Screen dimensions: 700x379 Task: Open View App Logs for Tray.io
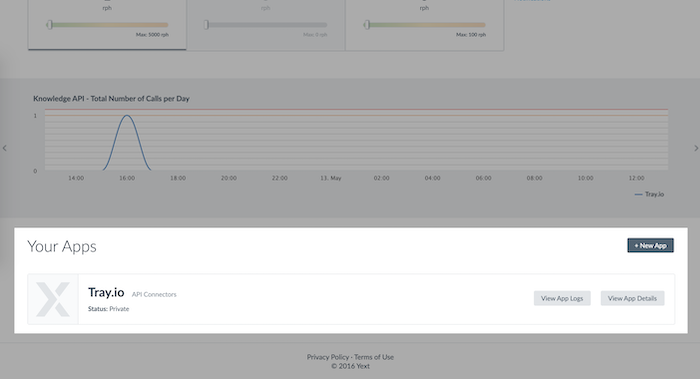point(562,298)
